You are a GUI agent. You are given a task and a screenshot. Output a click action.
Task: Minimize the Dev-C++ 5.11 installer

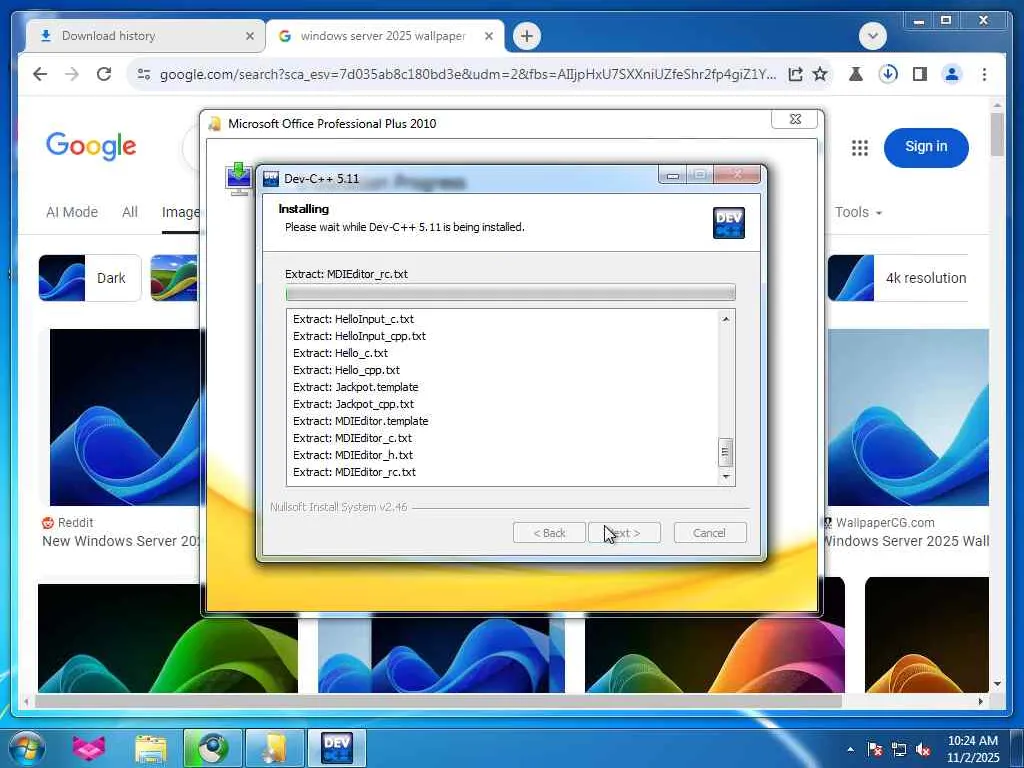673,175
